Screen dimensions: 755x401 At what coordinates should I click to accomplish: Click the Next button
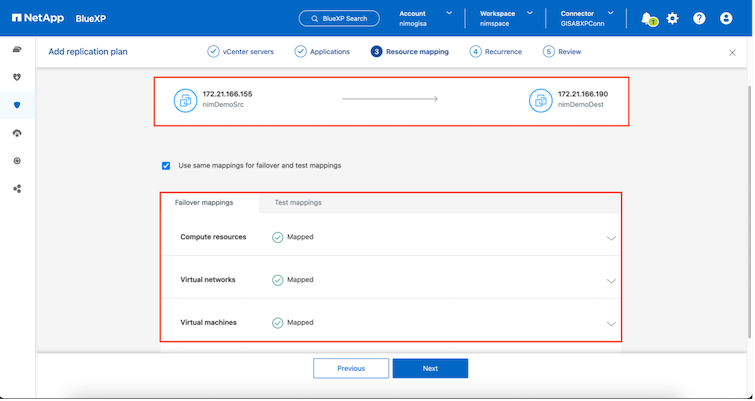430,368
